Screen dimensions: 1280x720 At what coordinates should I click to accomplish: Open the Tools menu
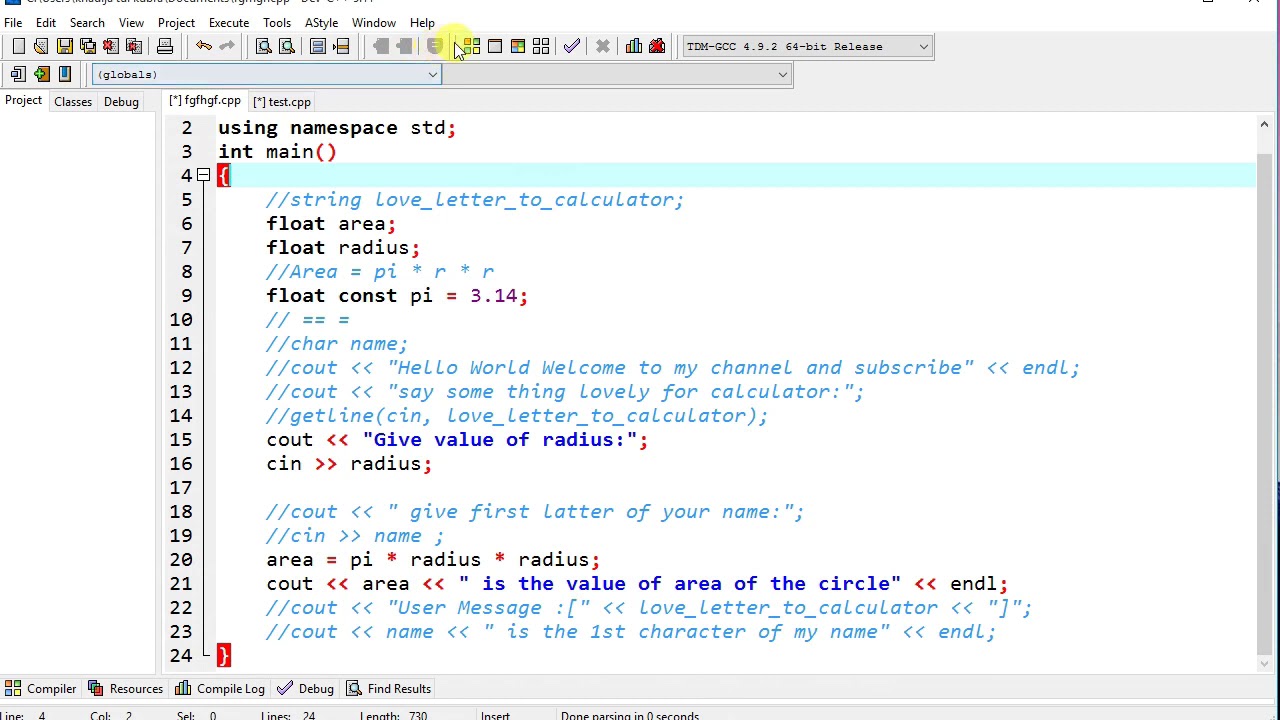pyautogui.click(x=277, y=23)
